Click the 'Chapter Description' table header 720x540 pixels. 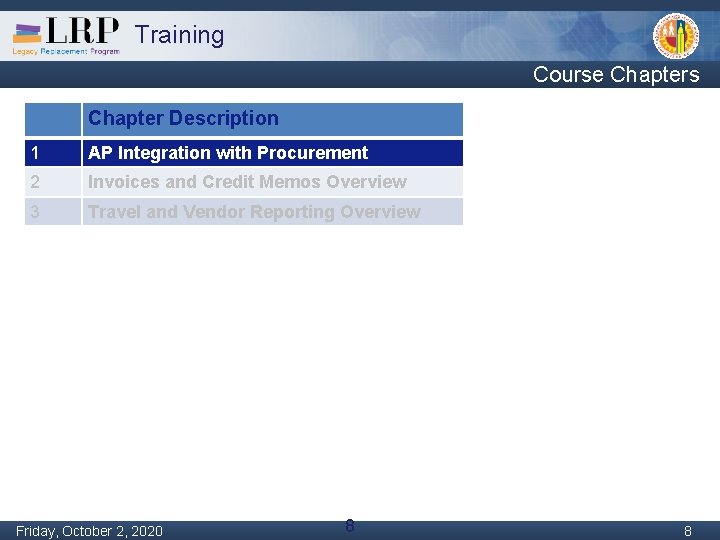pyautogui.click(x=272, y=119)
